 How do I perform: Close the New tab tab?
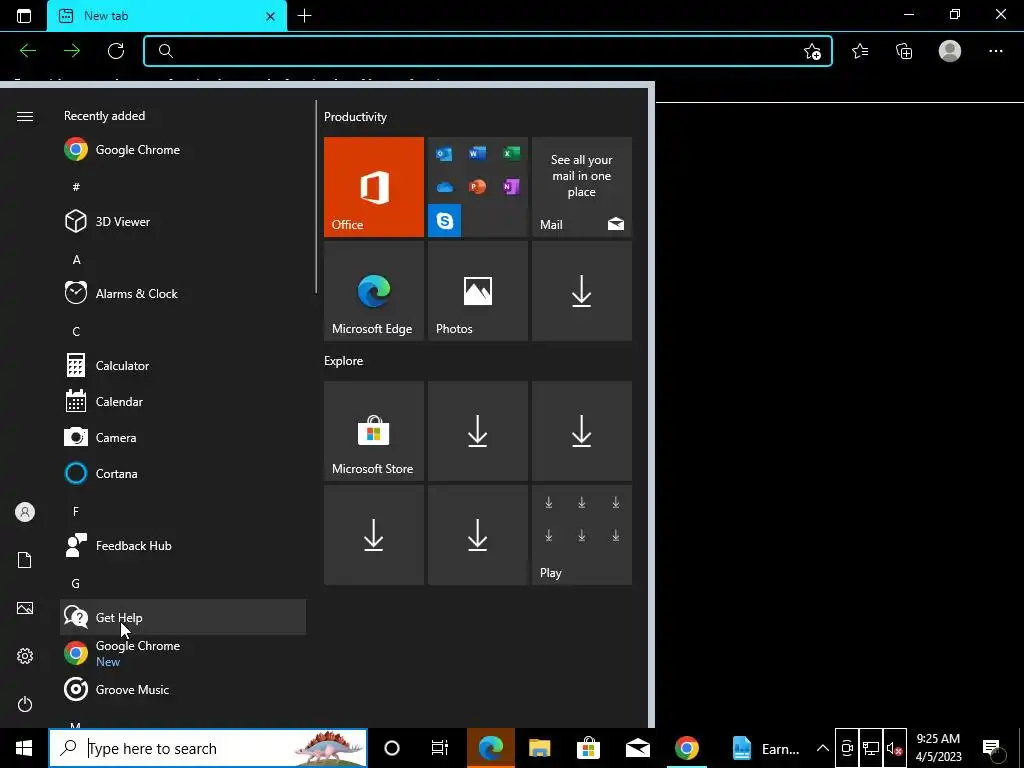pos(270,16)
